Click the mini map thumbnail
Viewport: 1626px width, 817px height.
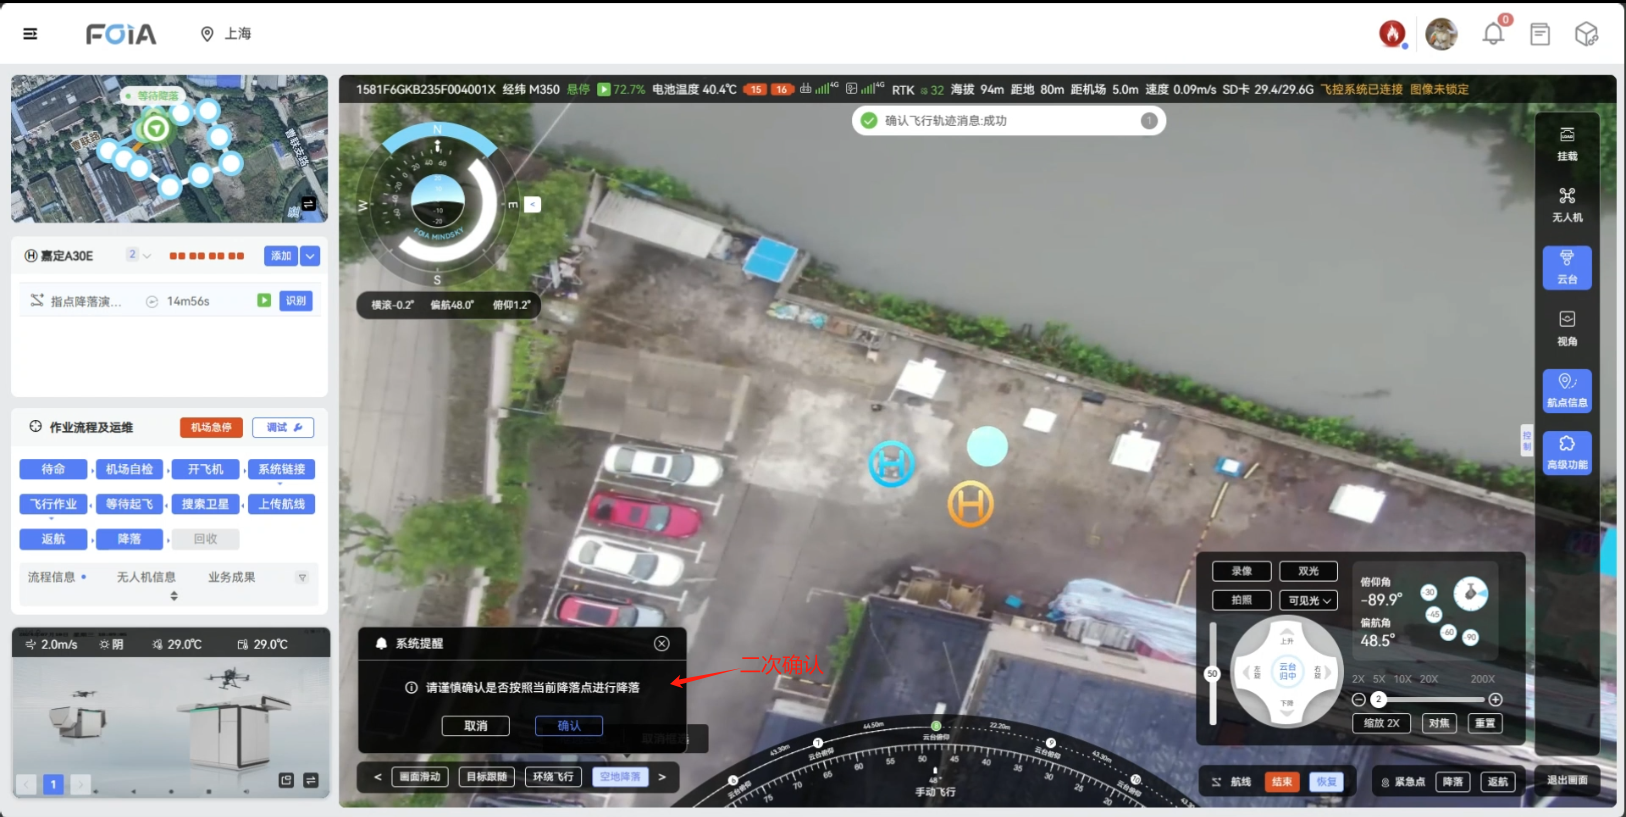click(x=169, y=149)
